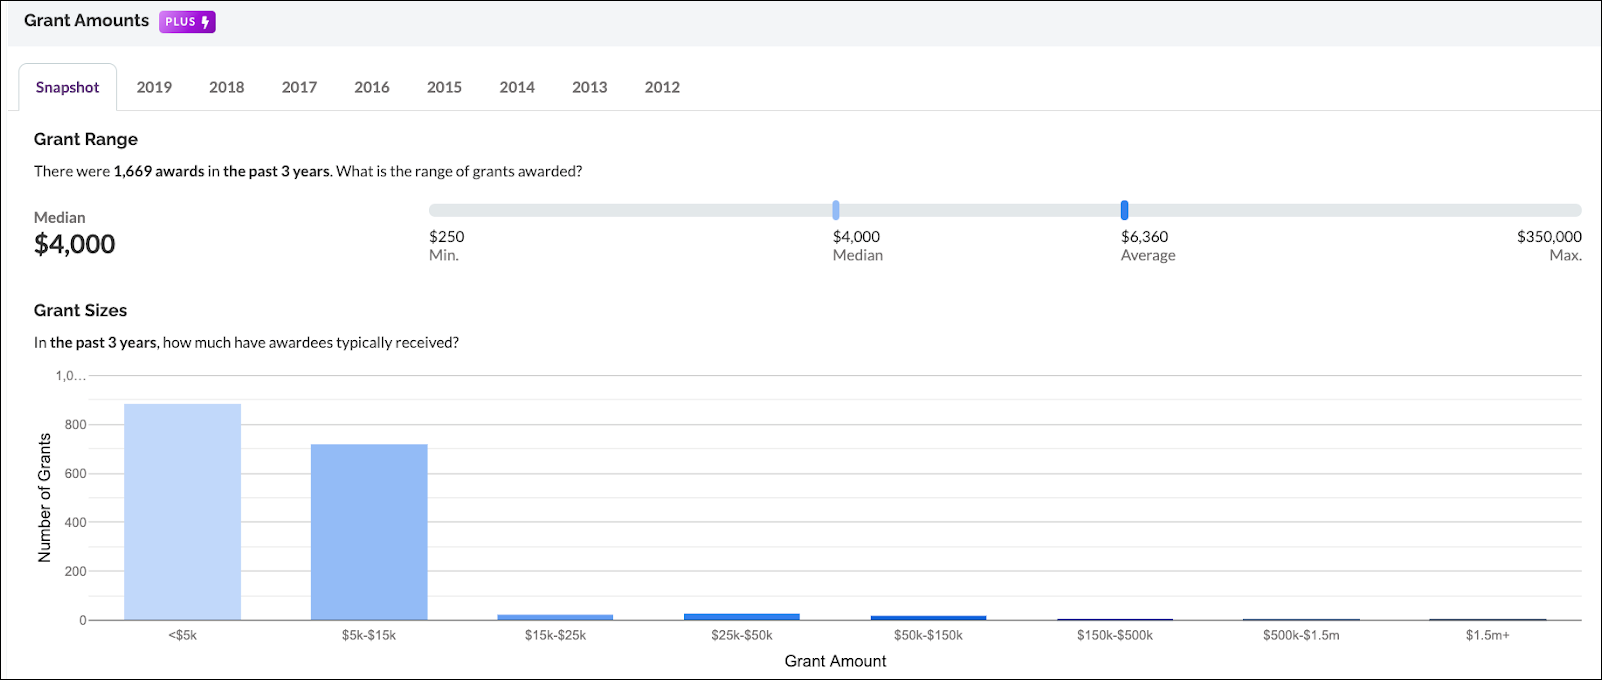
Task: Select the 2016 tab
Action: (372, 87)
